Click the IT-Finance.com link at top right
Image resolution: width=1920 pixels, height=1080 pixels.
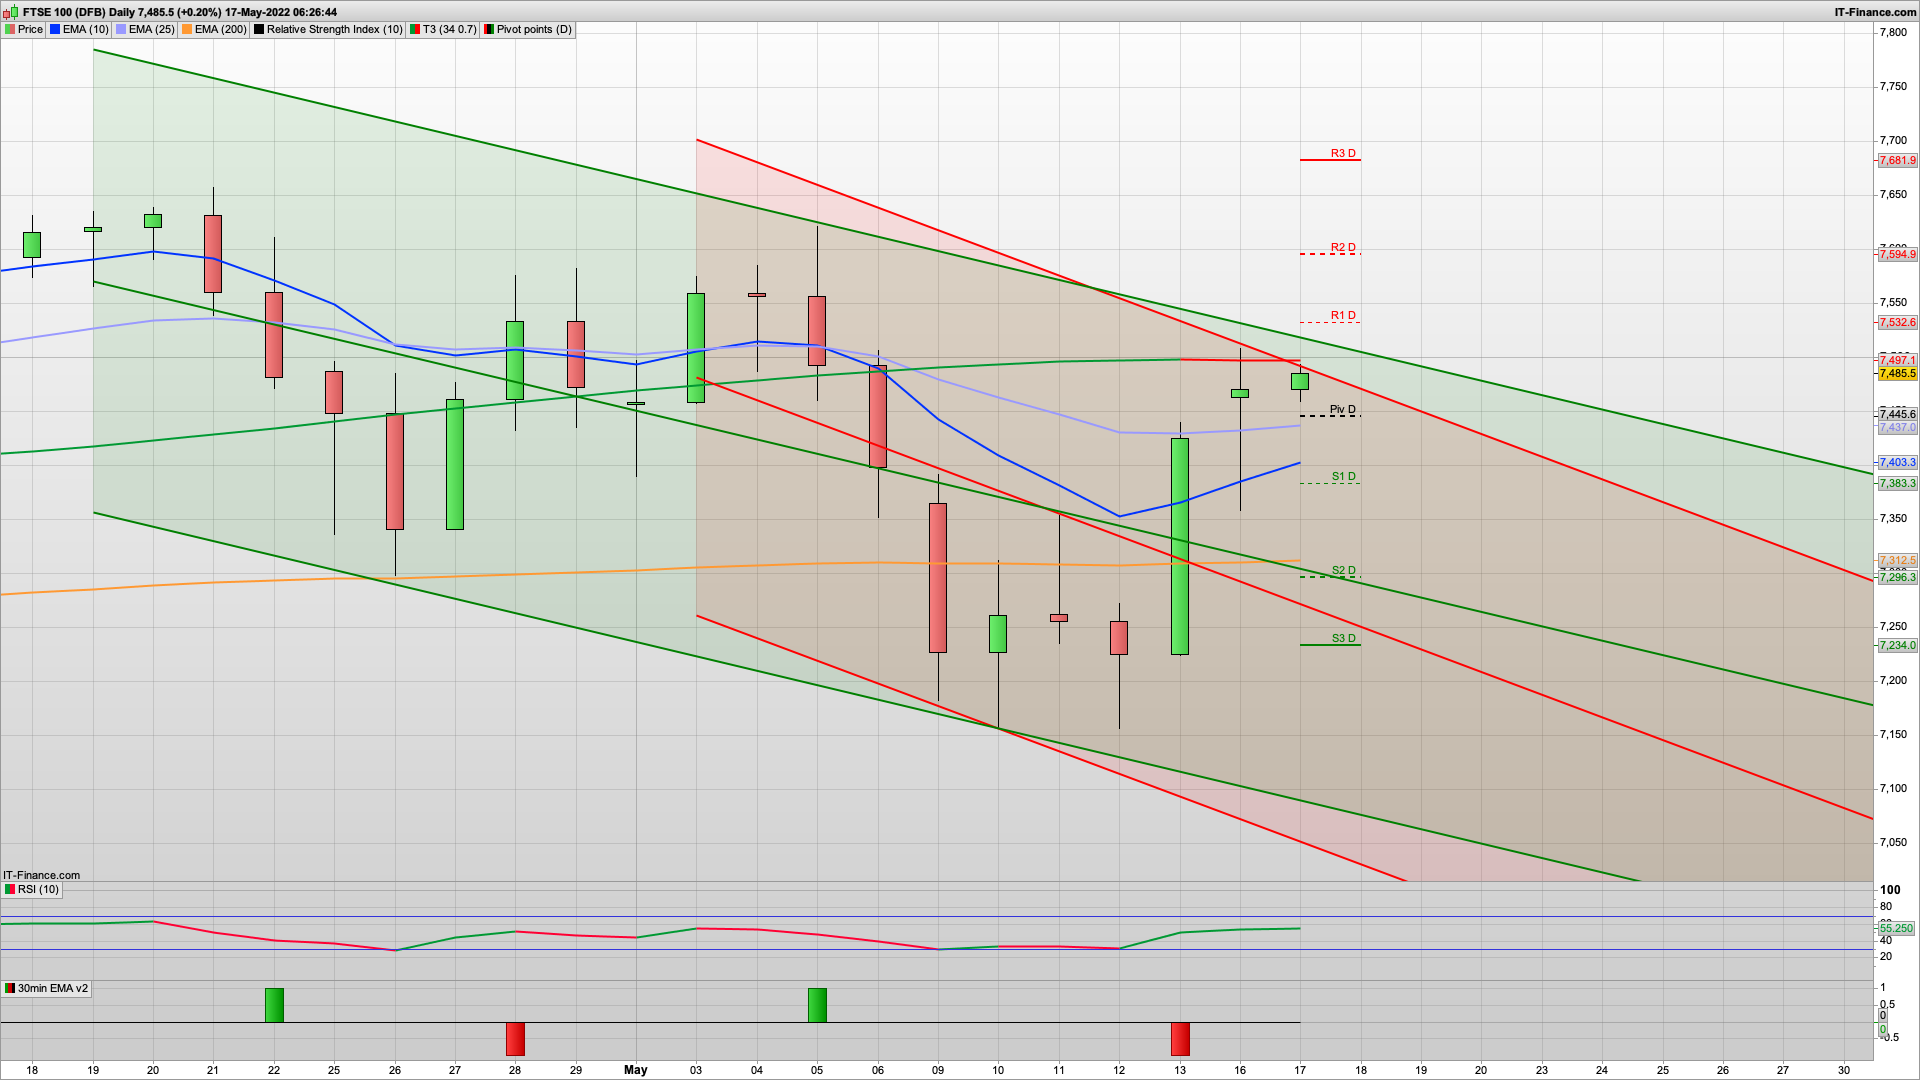1875,12
